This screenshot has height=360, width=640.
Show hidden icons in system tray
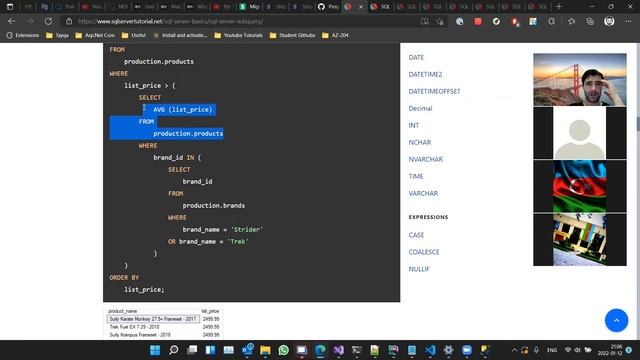[514, 350]
